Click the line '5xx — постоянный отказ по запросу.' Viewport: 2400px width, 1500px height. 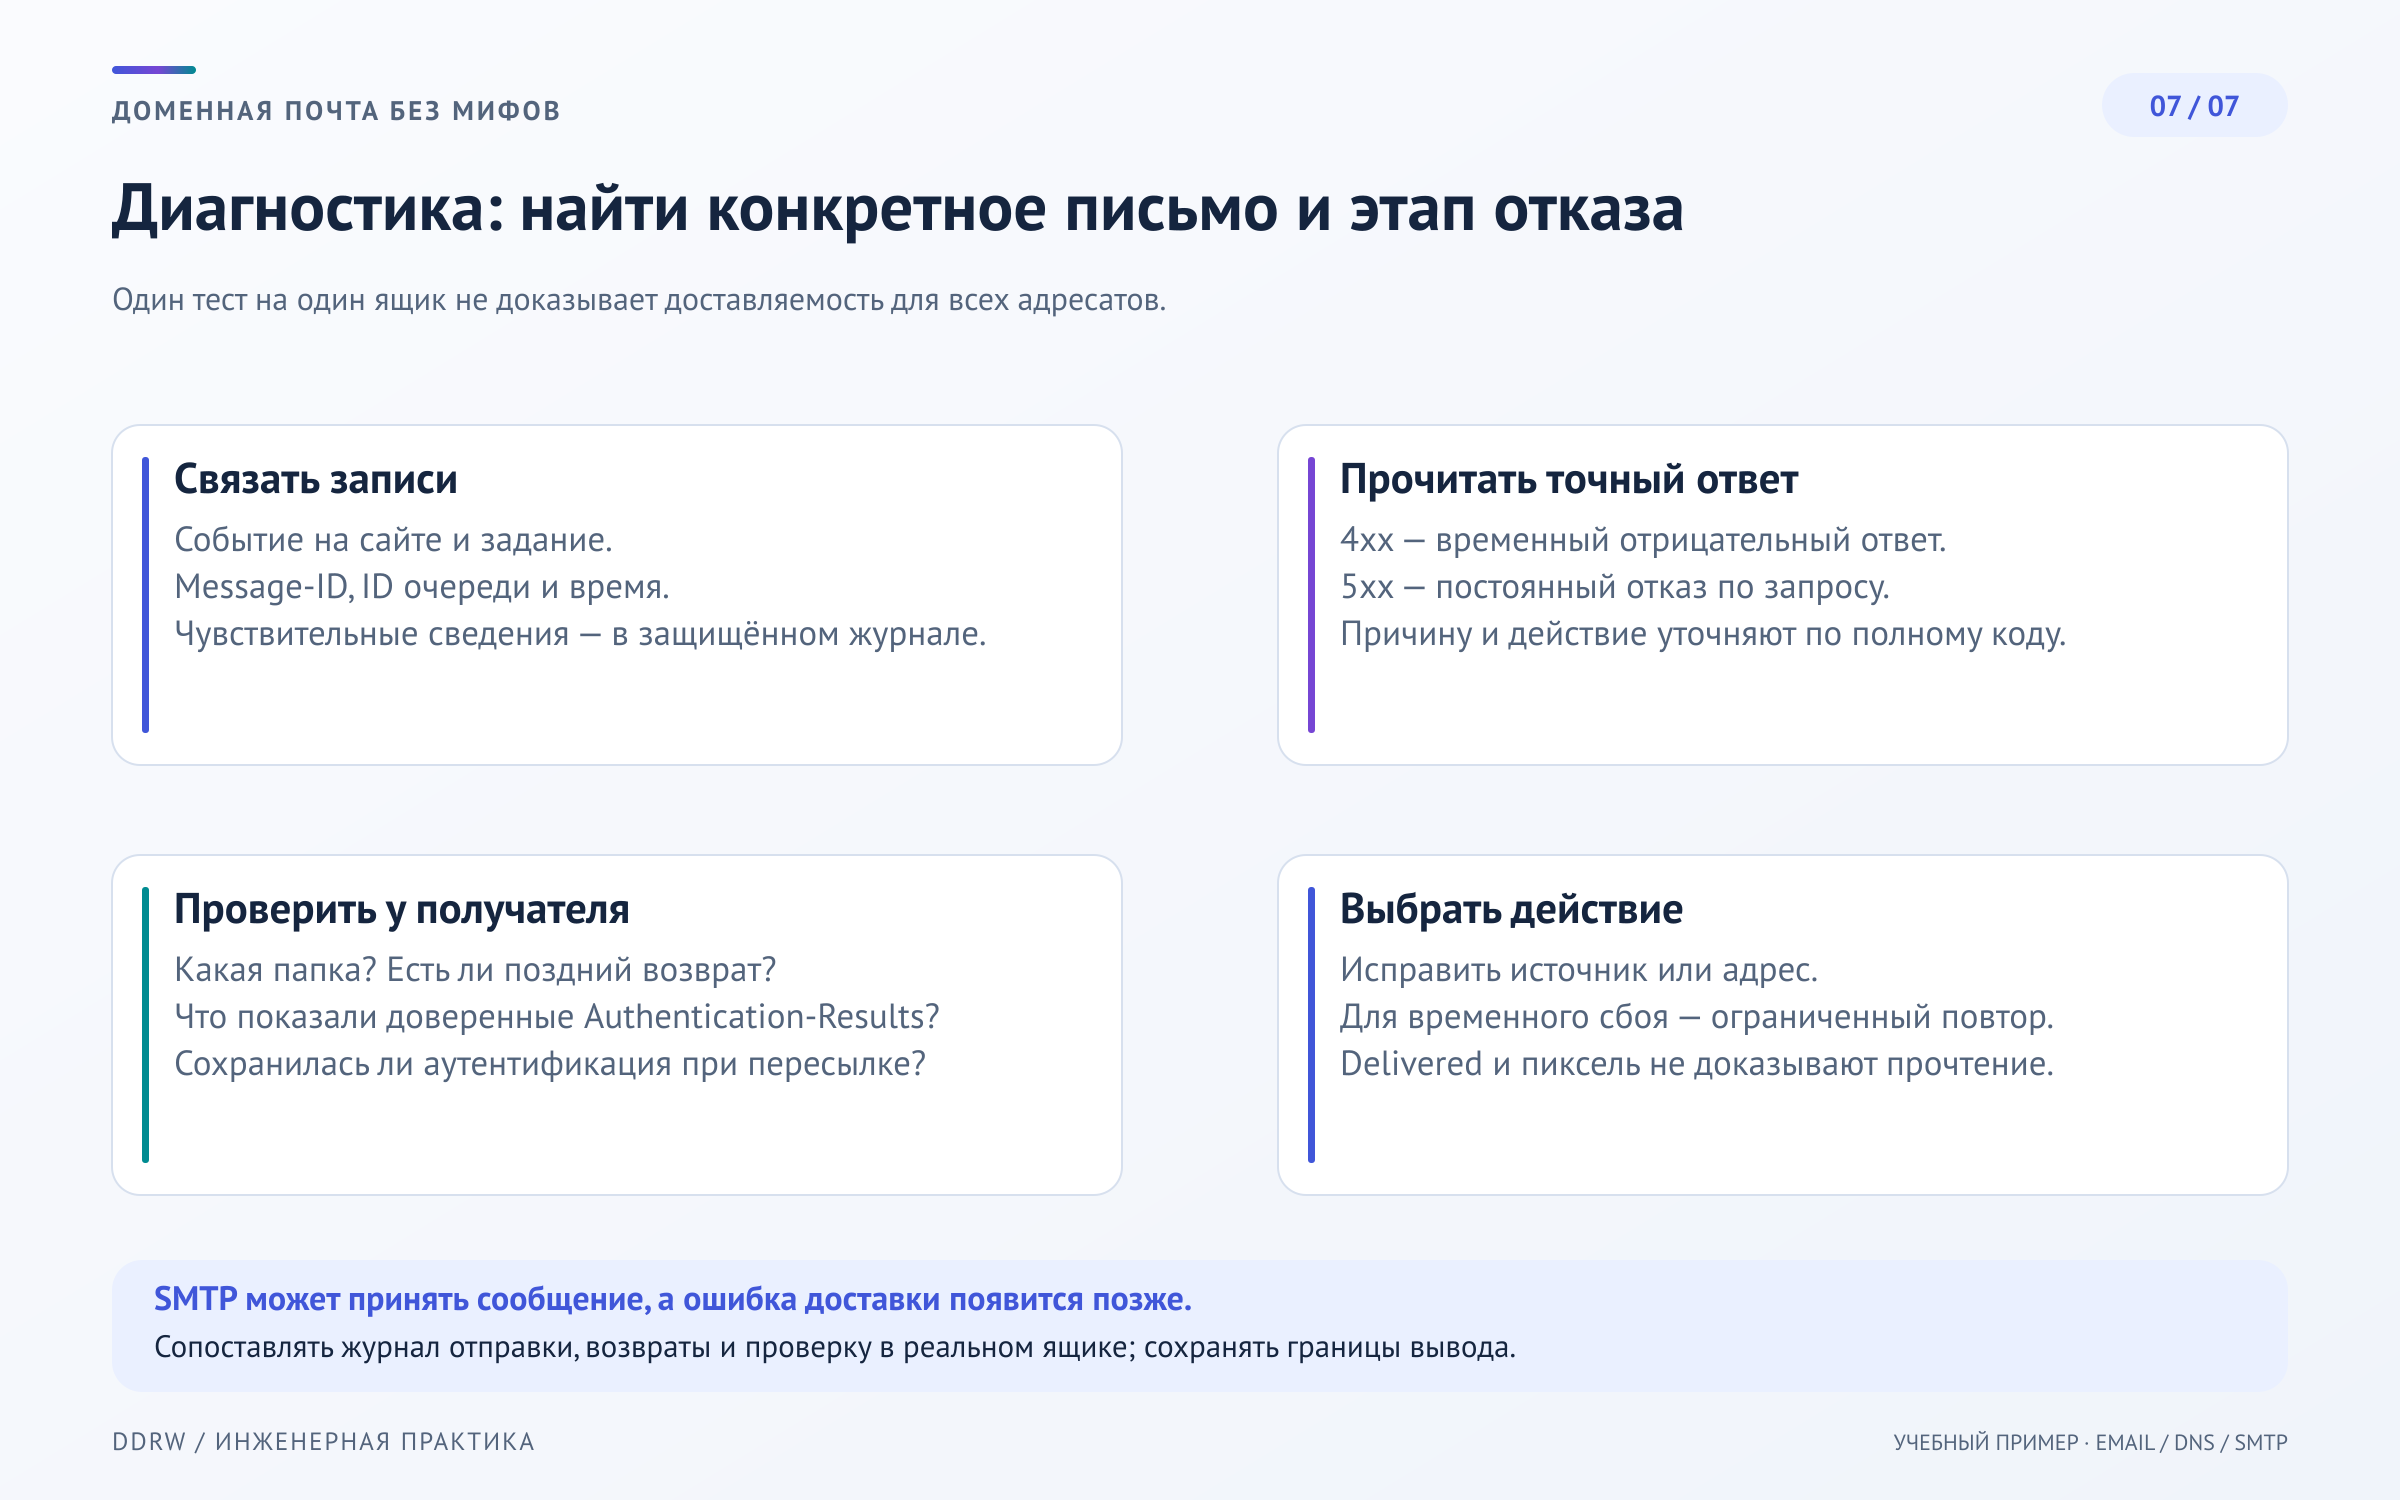[1615, 587]
